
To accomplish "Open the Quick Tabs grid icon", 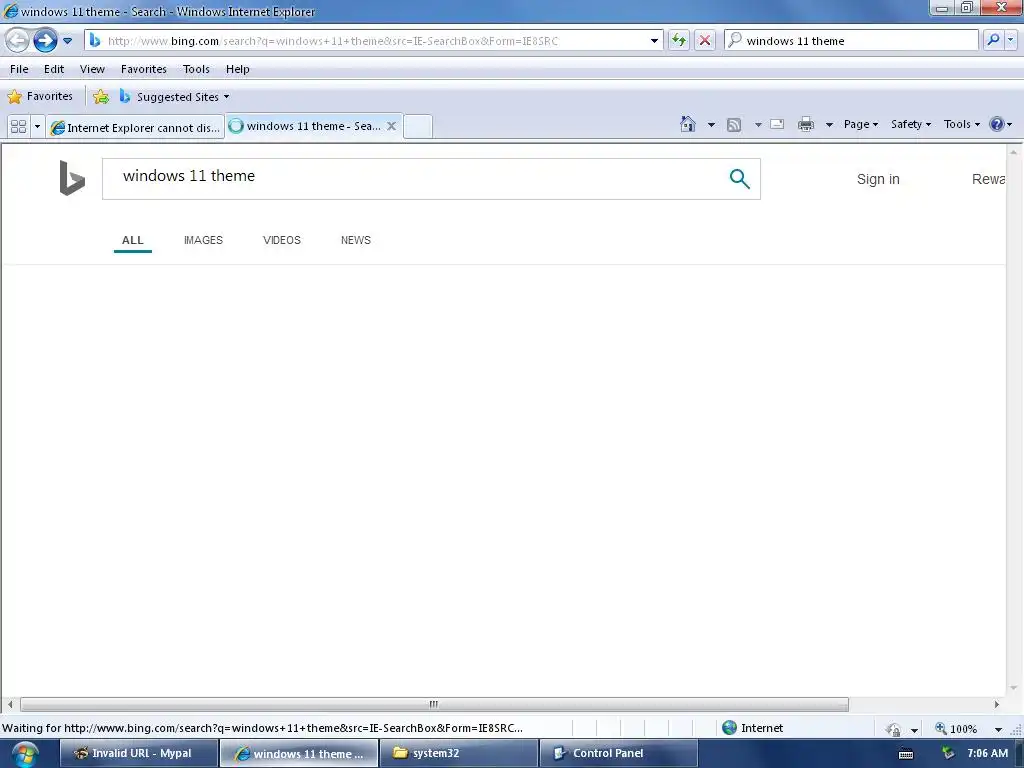I will coord(18,127).
